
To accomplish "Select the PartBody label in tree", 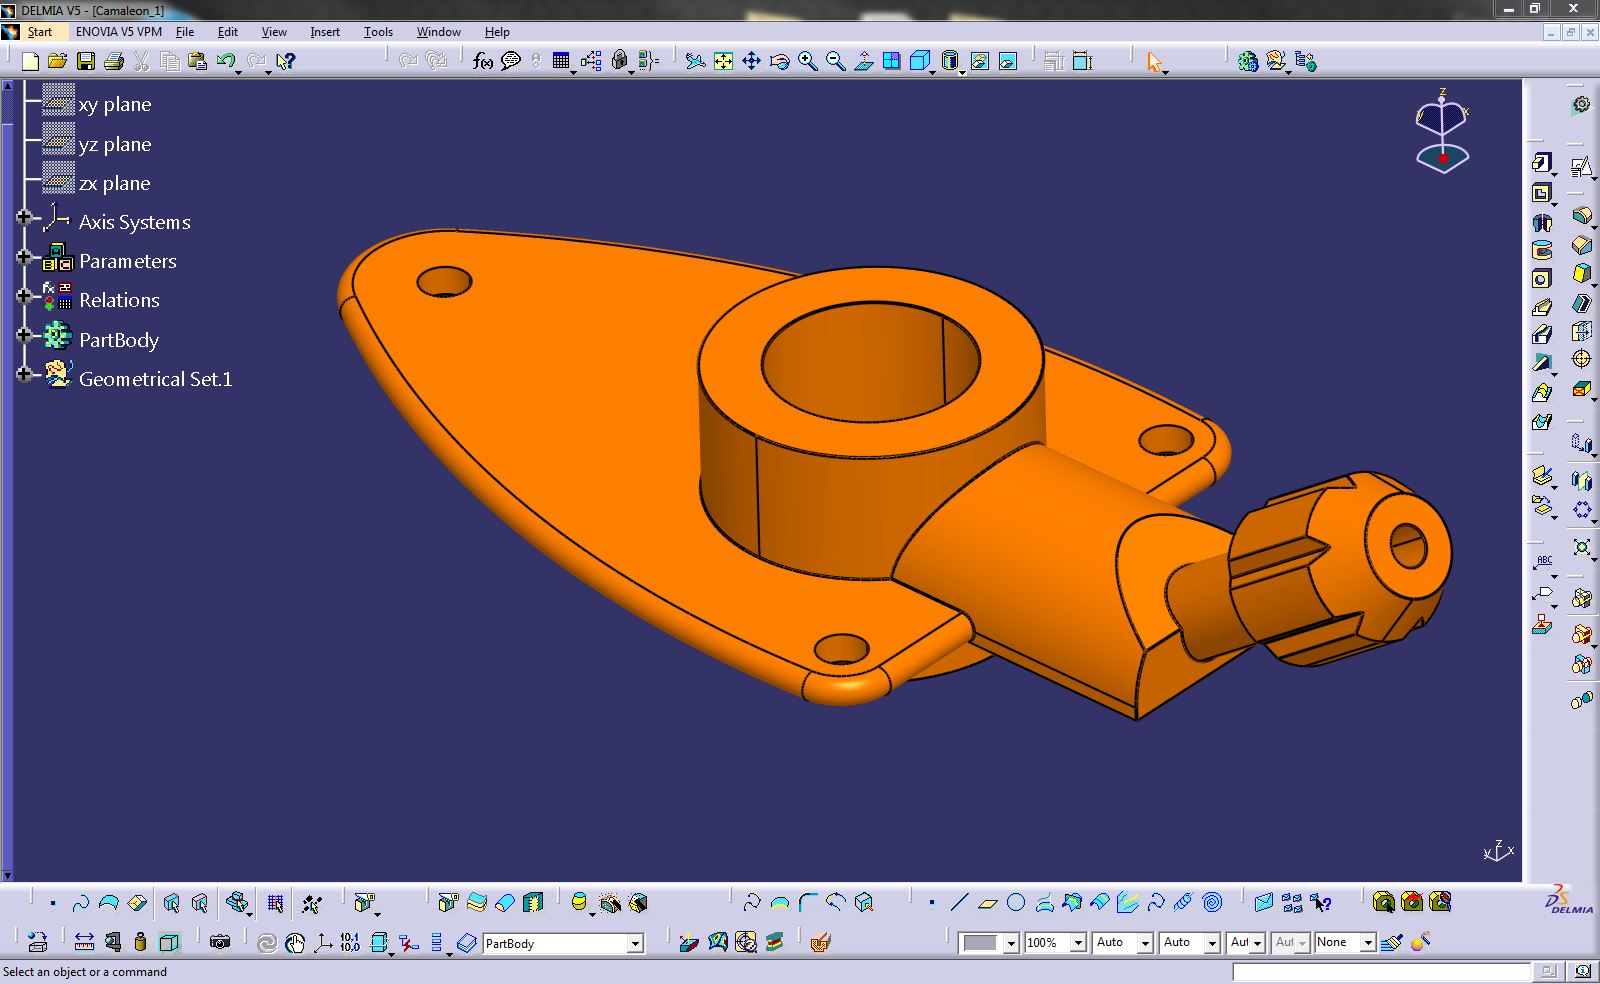I will click(119, 340).
